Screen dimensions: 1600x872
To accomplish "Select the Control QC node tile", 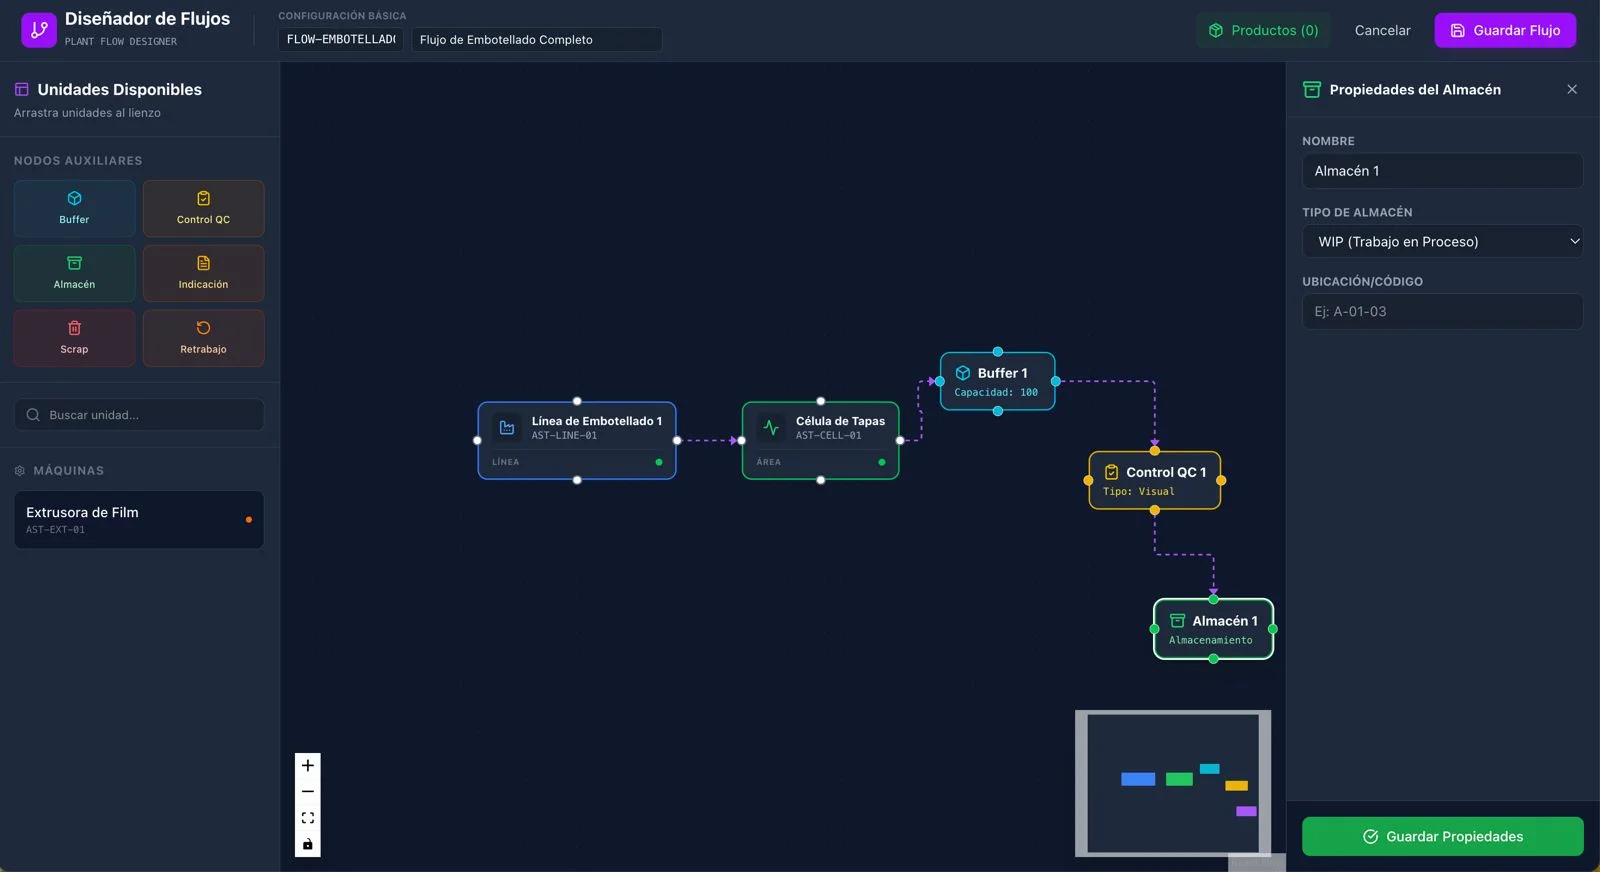I will (x=203, y=208).
